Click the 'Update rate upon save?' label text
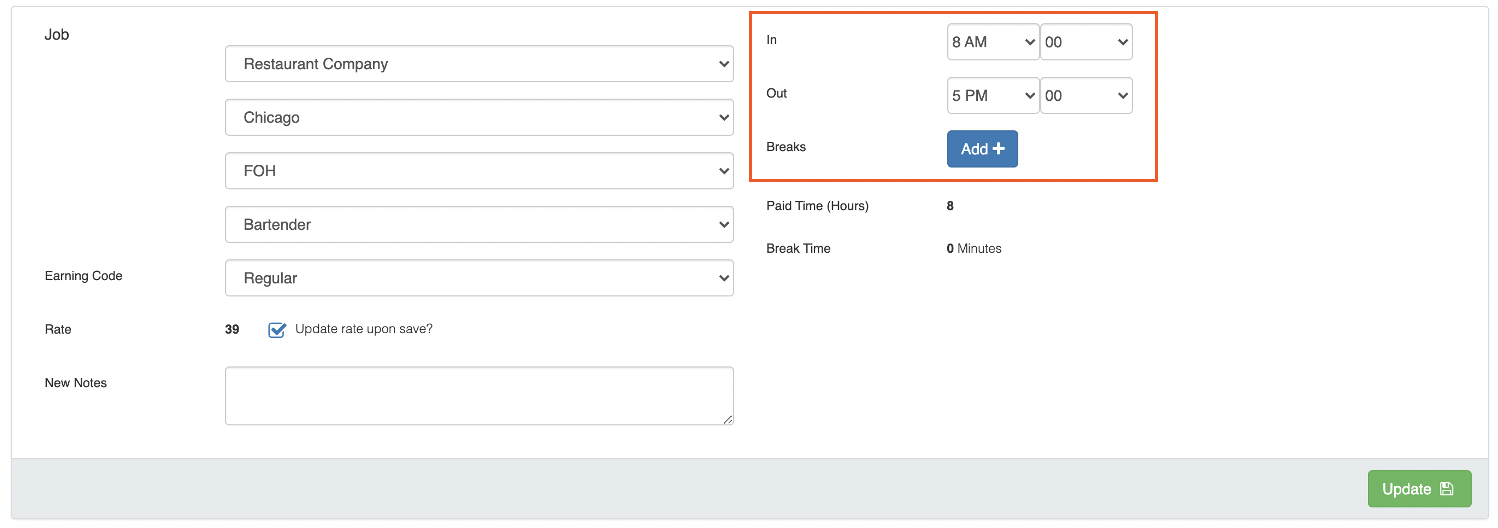Screen dimensions: 1498x528 tap(364, 329)
